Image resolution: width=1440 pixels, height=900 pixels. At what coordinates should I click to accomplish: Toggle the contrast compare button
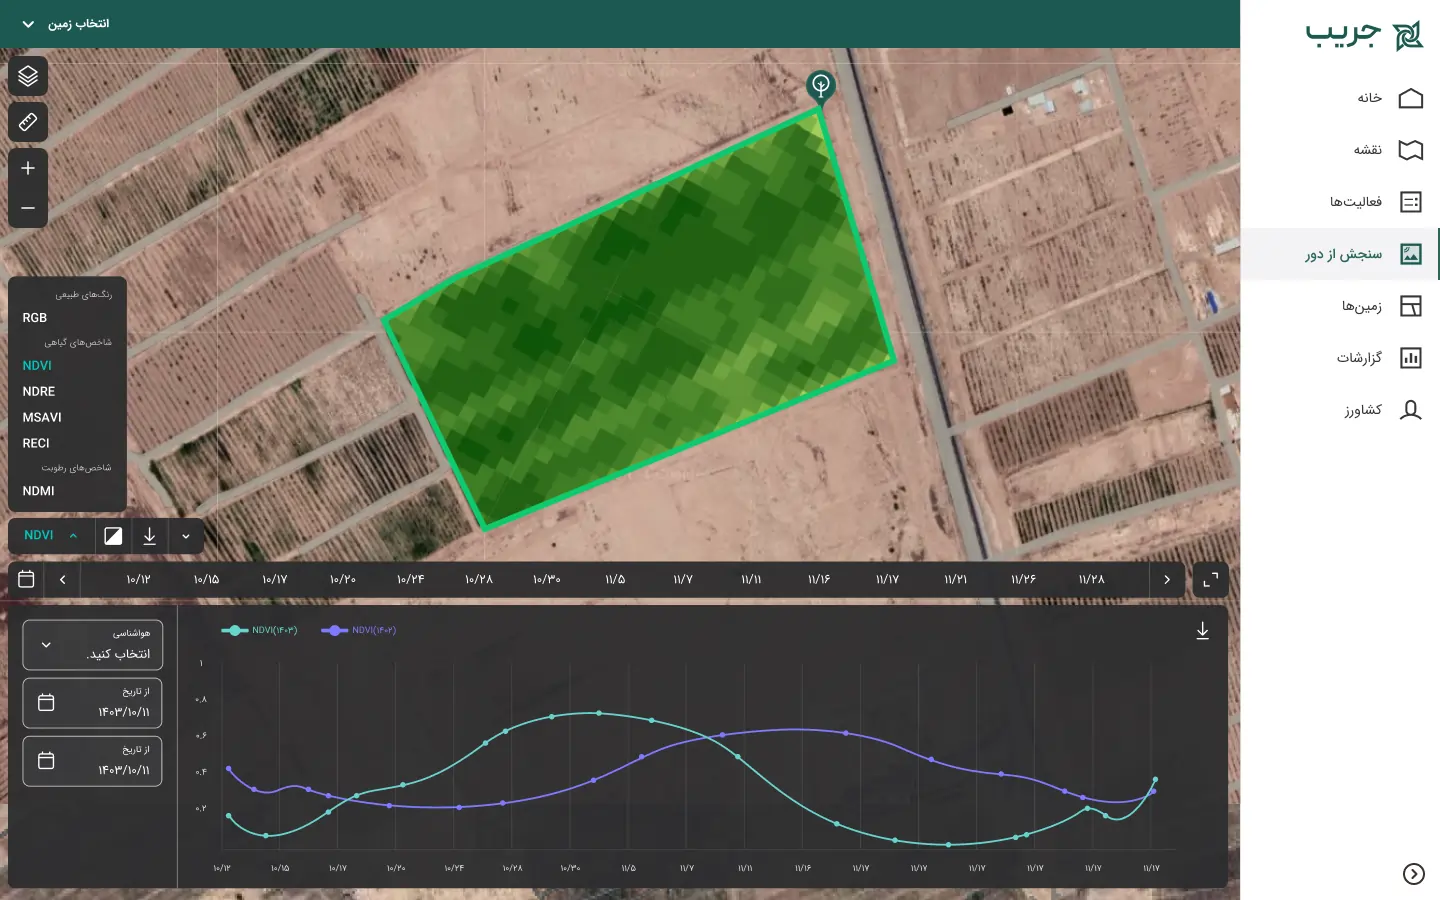click(x=113, y=536)
